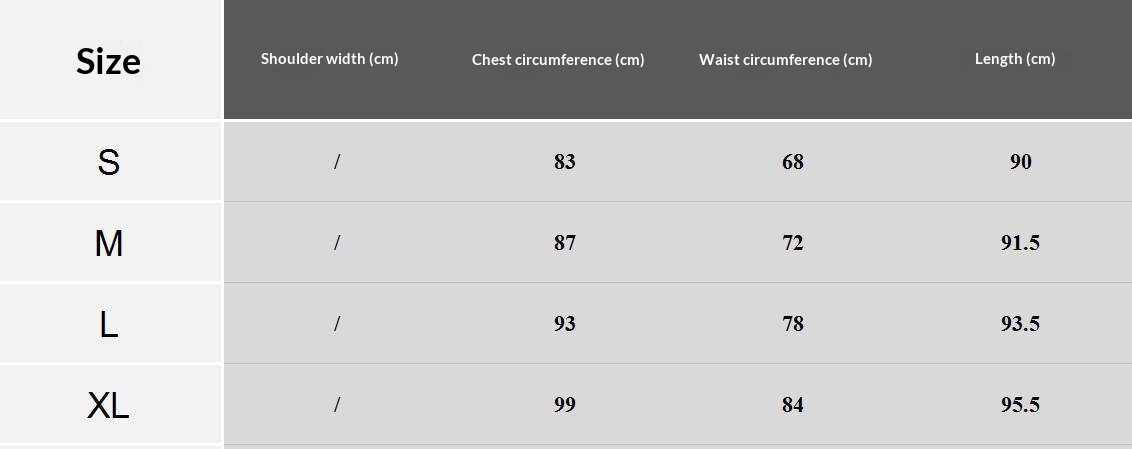
Task: Click the Chest circumference (cm) header
Action: tap(558, 60)
